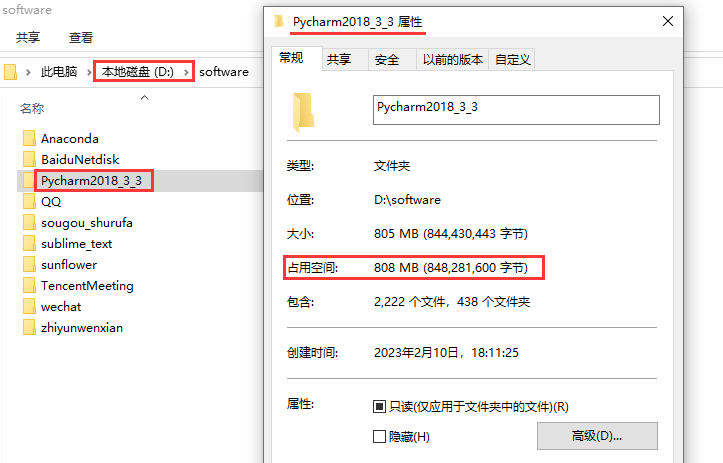Click the zhiyunwenxian folder icon

click(x=29, y=327)
